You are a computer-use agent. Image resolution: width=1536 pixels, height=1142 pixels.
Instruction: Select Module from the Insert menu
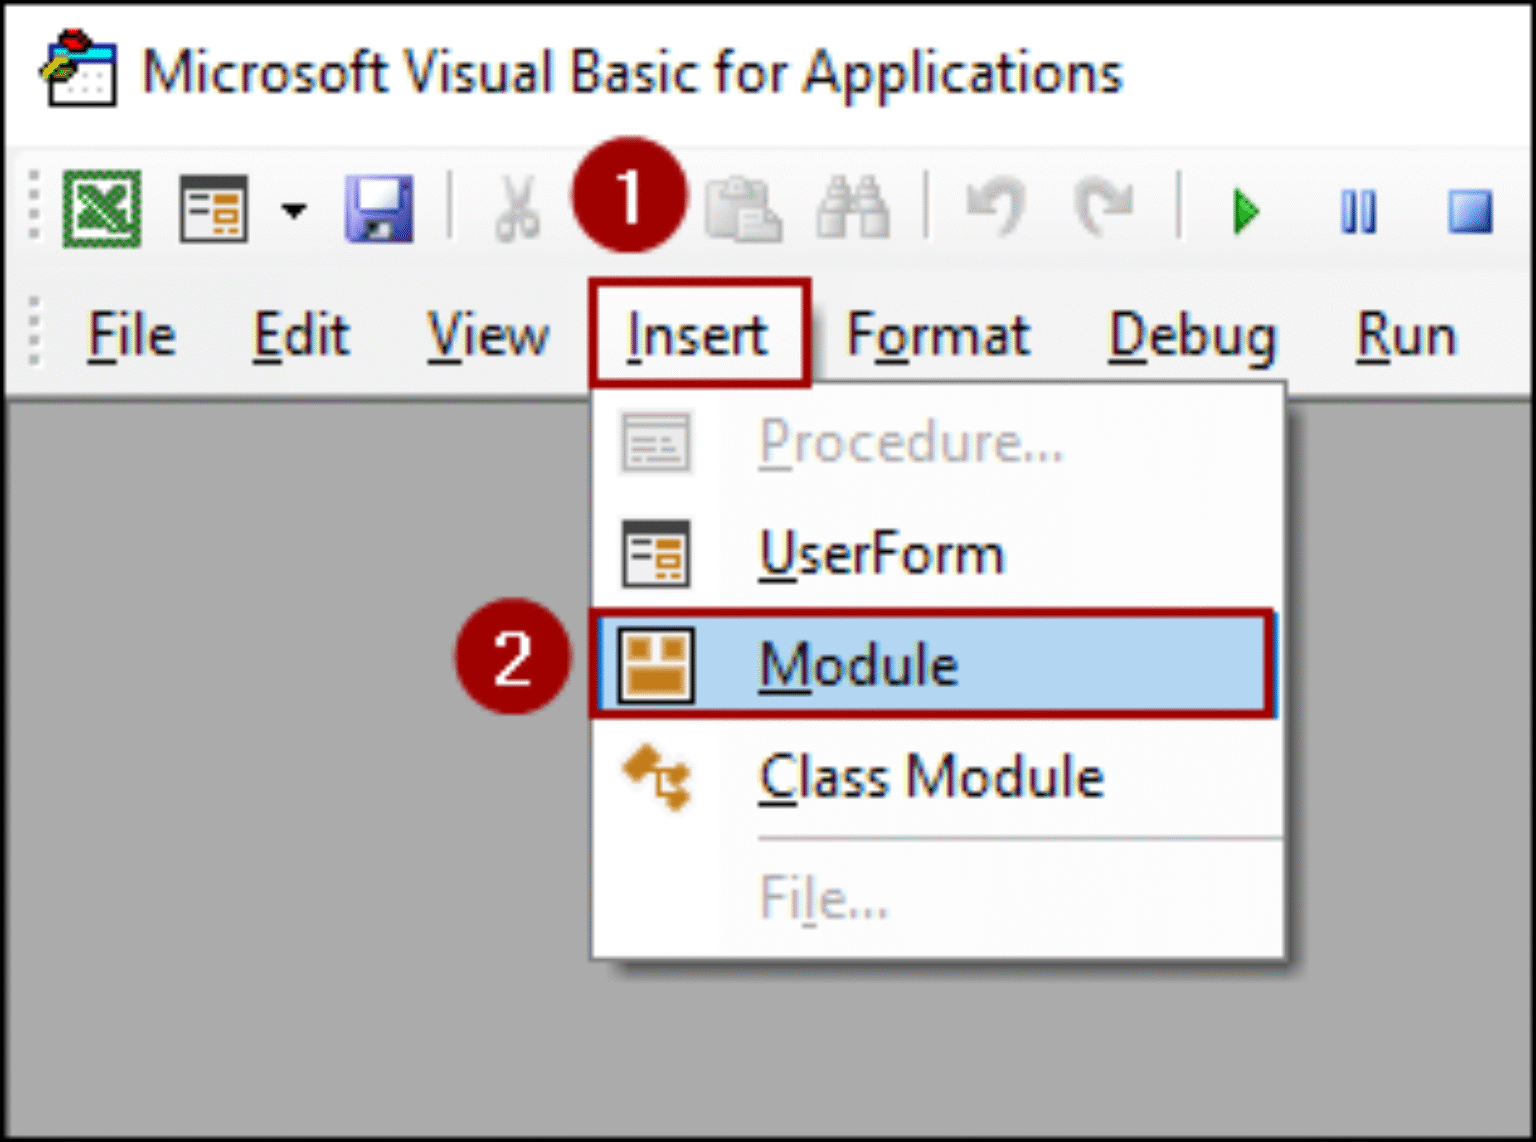(x=858, y=663)
